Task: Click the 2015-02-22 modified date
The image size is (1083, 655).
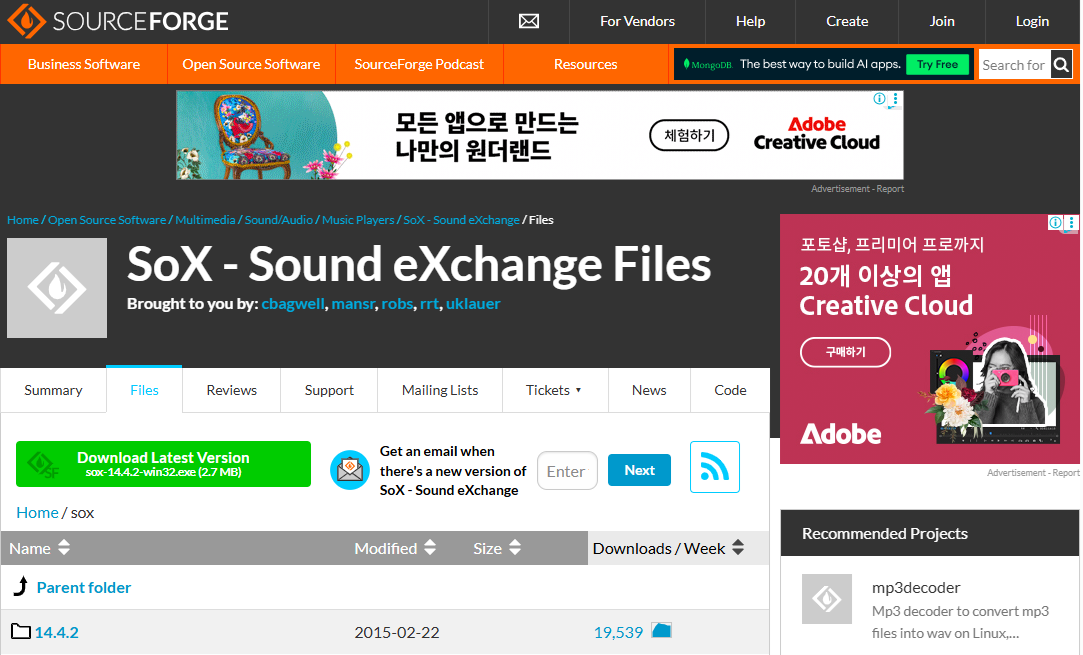Action: [397, 632]
